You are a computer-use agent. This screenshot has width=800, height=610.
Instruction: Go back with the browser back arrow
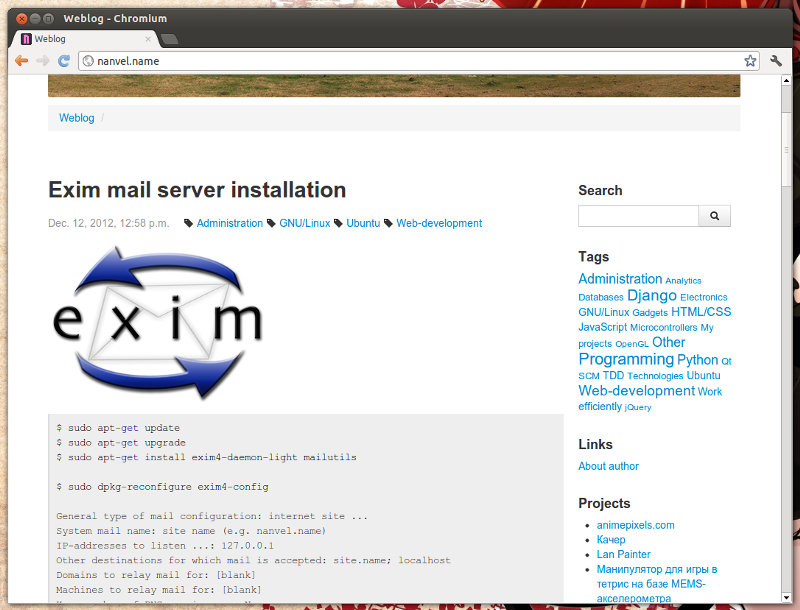tap(21, 61)
